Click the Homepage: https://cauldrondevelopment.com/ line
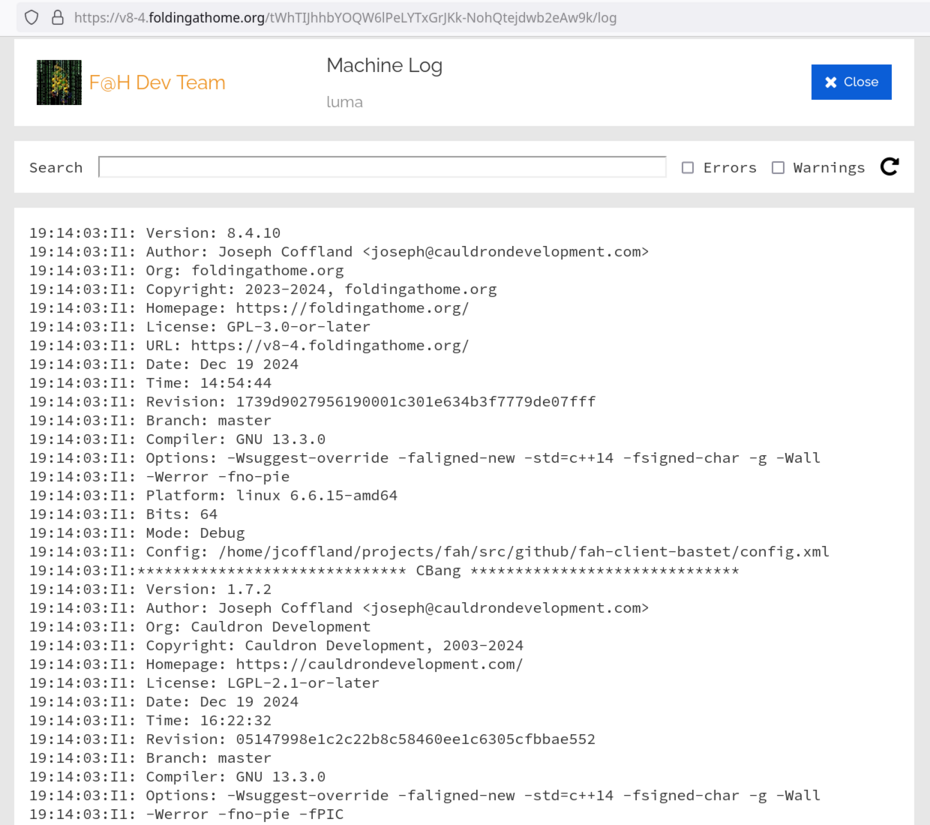 click(x=276, y=664)
